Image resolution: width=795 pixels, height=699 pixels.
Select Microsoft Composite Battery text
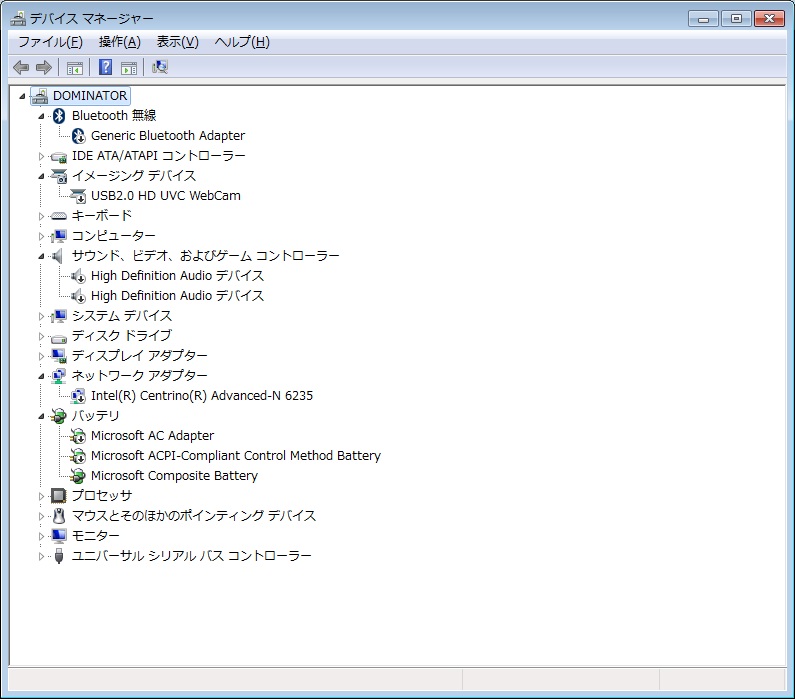coord(174,476)
